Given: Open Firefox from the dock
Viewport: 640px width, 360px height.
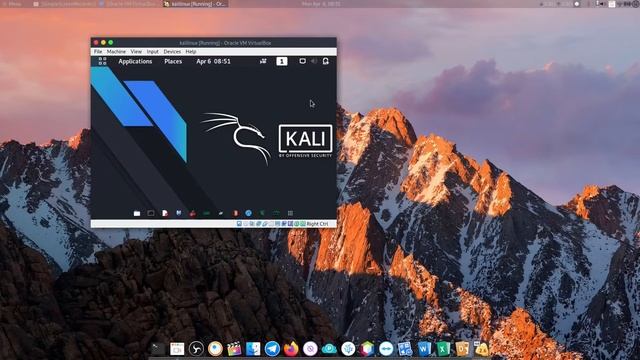Looking at the screenshot, I should click(x=291, y=349).
